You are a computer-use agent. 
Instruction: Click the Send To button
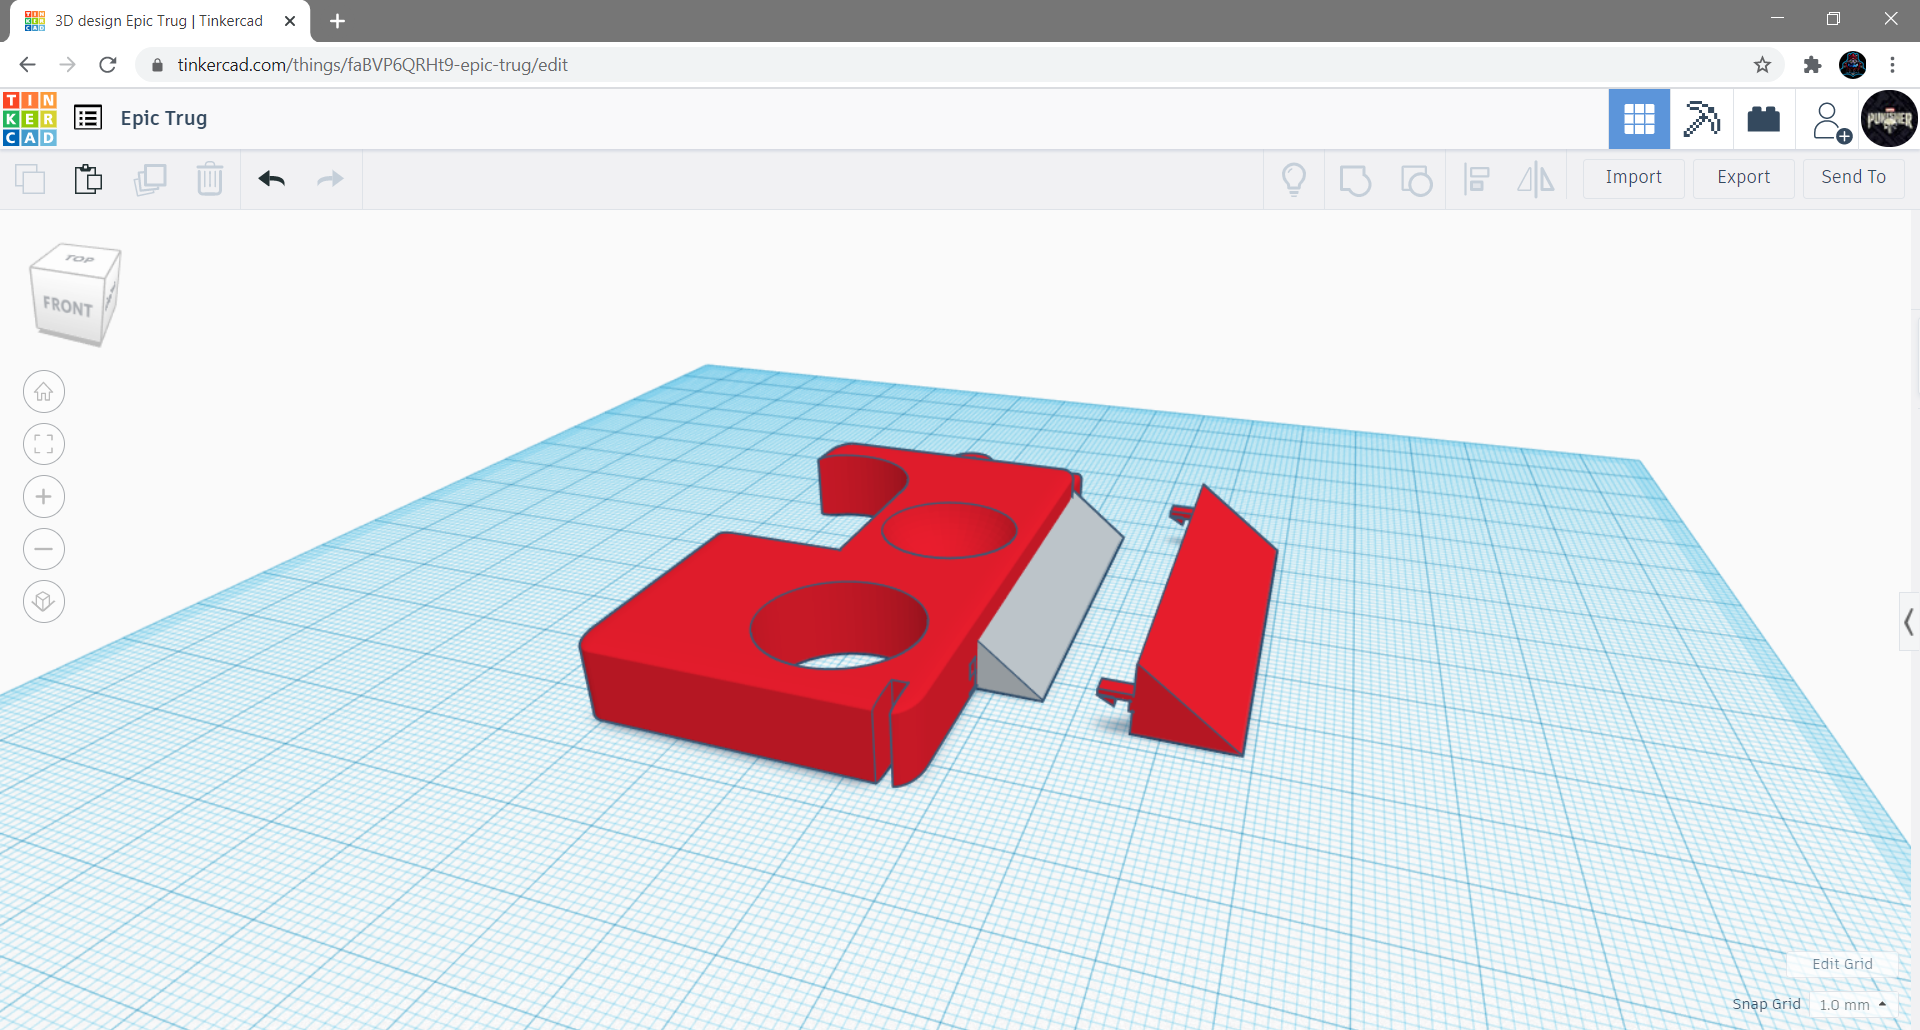click(1854, 178)
